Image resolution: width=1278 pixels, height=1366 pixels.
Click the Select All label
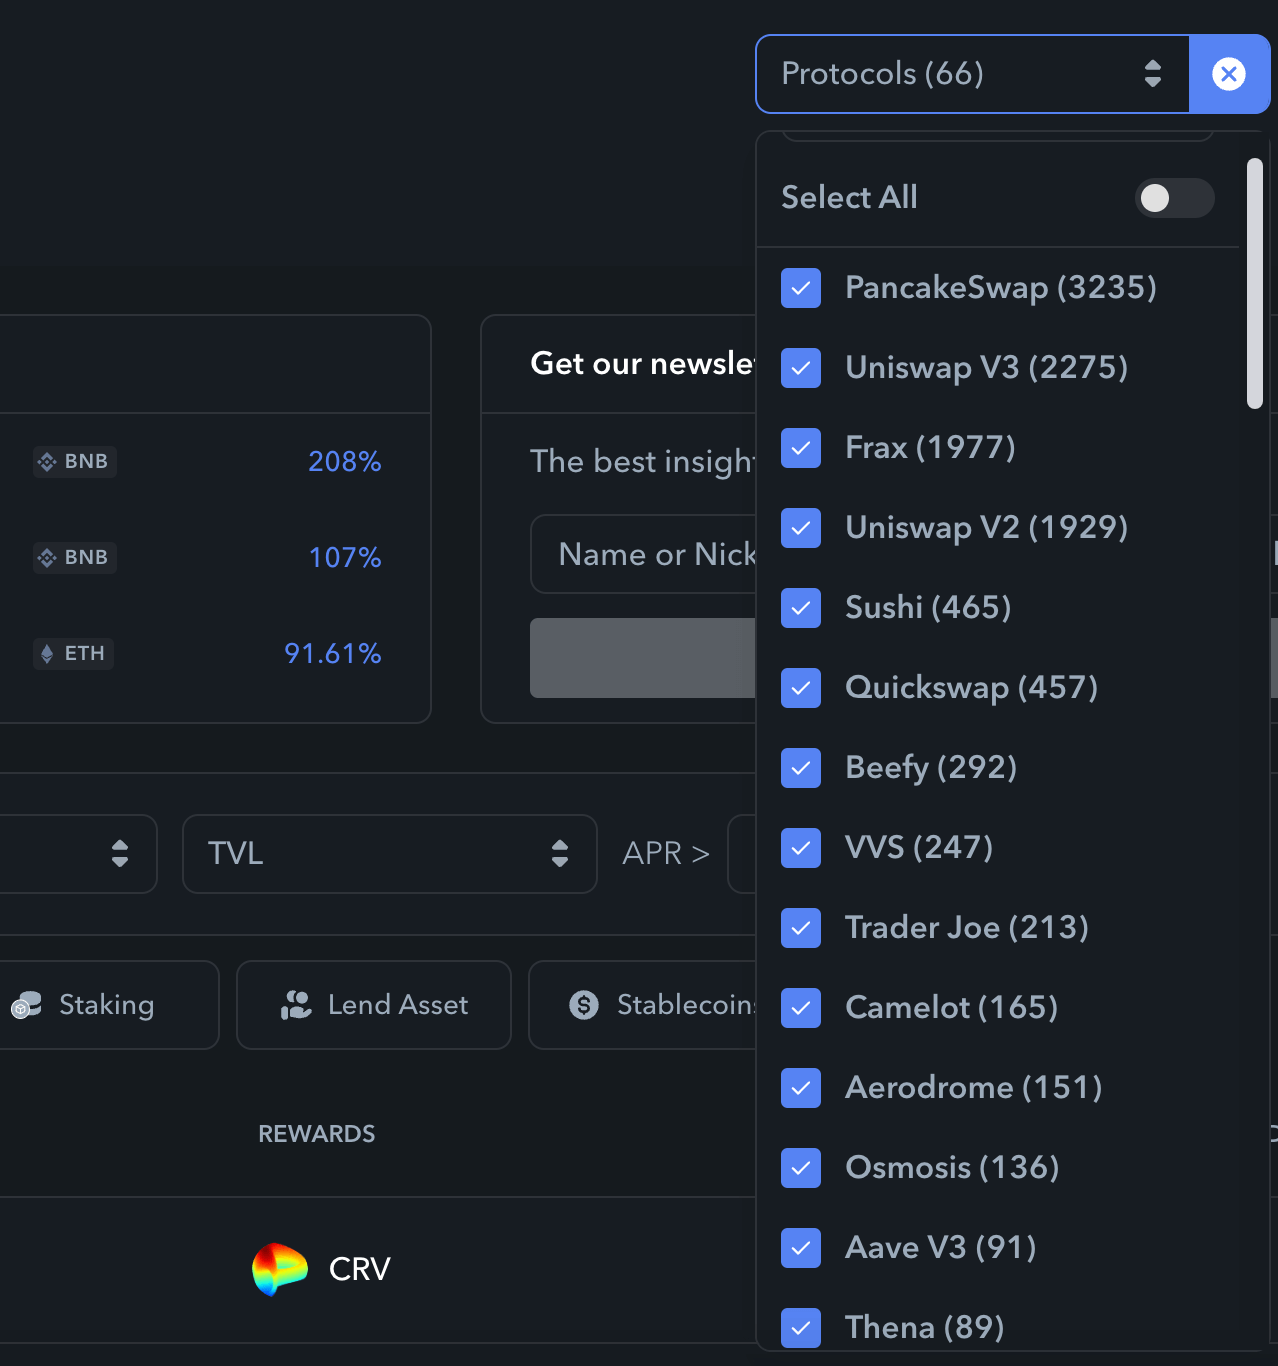[849, 198]
